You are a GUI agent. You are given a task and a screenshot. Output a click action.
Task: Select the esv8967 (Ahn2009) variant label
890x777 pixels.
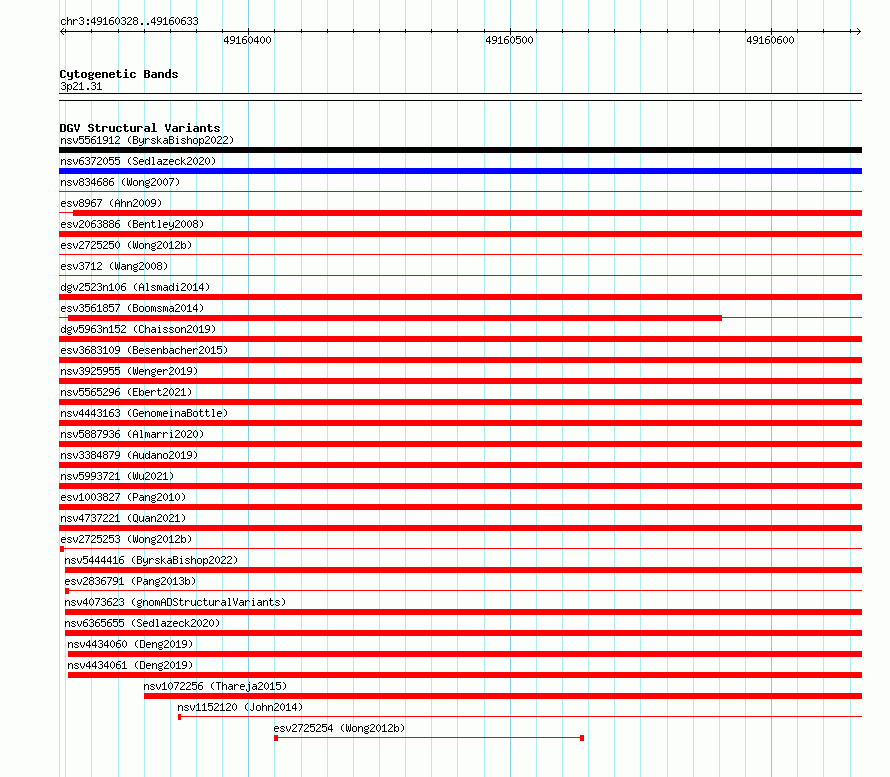tap(111, 203)
